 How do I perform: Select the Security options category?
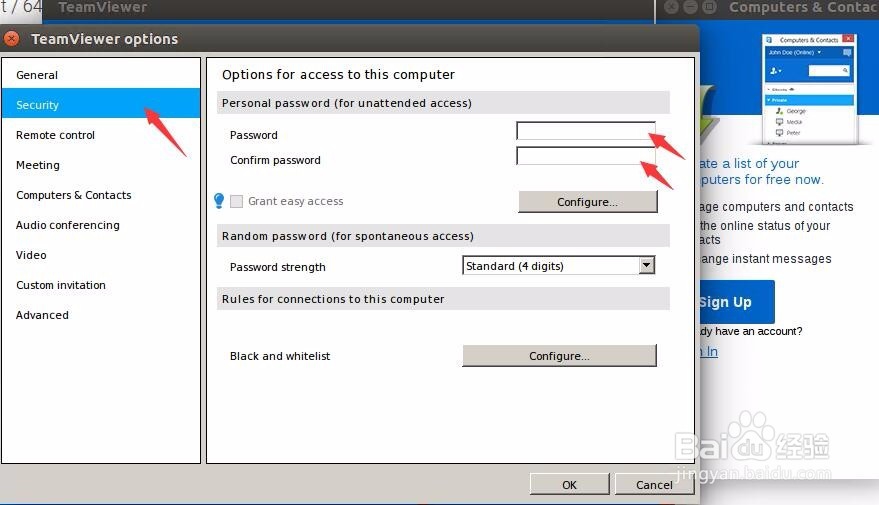[38, 105]
